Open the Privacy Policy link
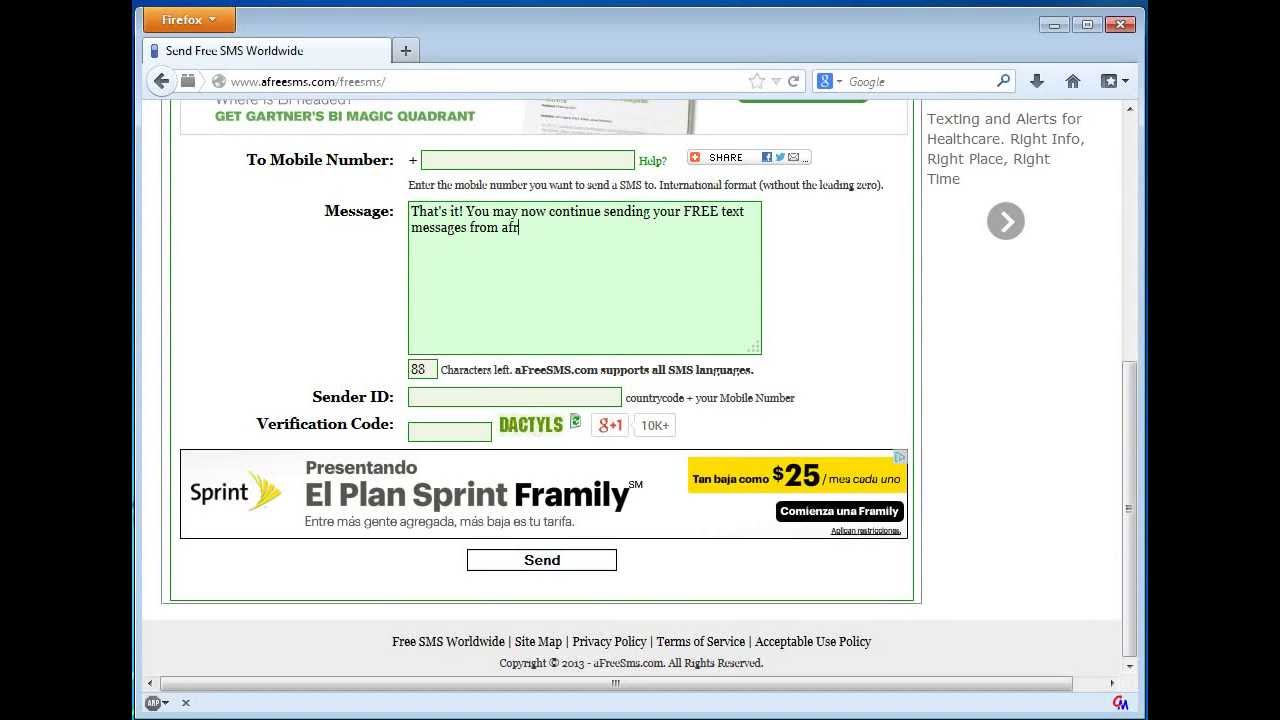Viewport: 1280px width, 720px height. tap(609, 642)
